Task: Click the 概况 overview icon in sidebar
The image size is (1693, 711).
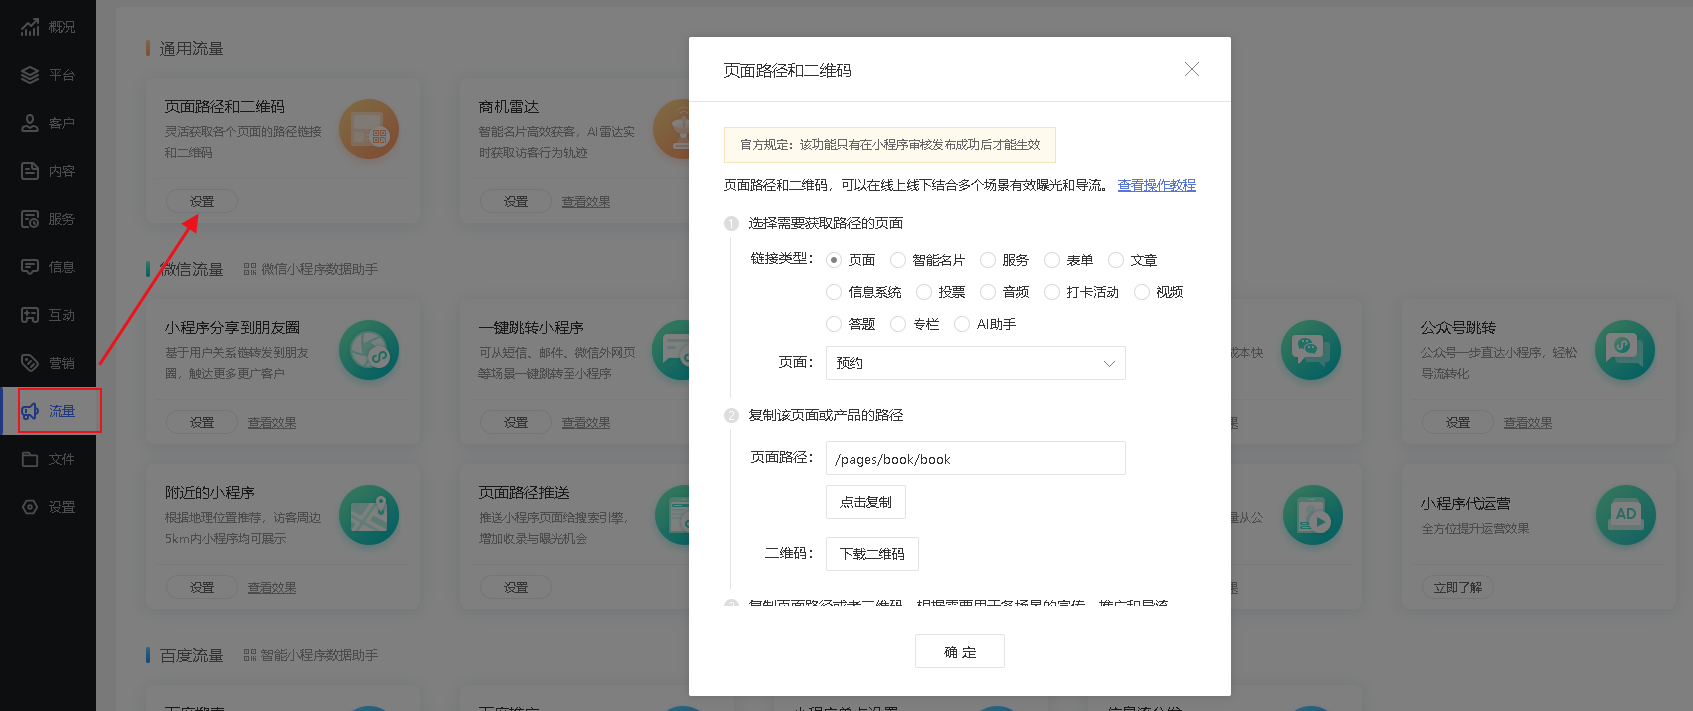Action: pos(30,27)
